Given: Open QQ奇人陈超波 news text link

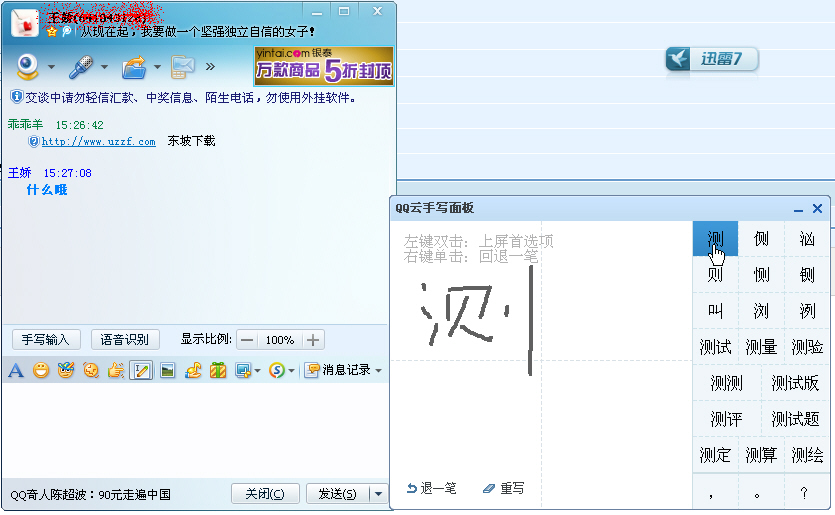Looking at the screenshot, I should tap(91, 495).
